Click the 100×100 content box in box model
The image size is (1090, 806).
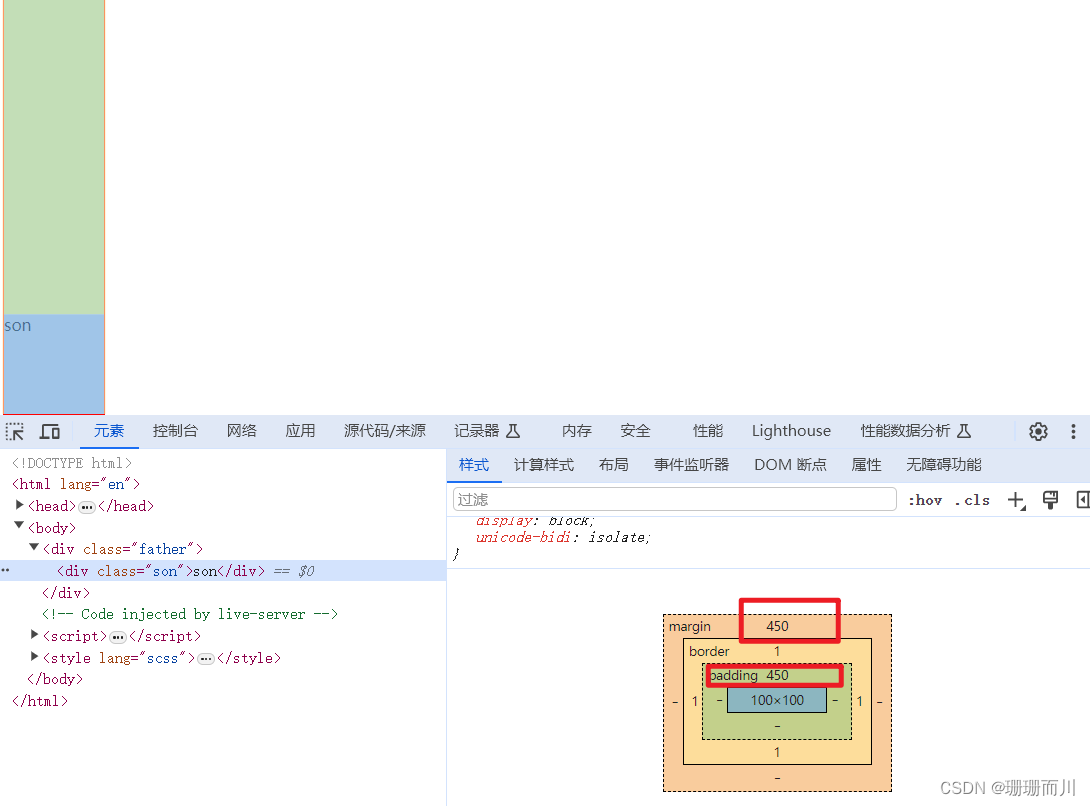coord(777,700)
